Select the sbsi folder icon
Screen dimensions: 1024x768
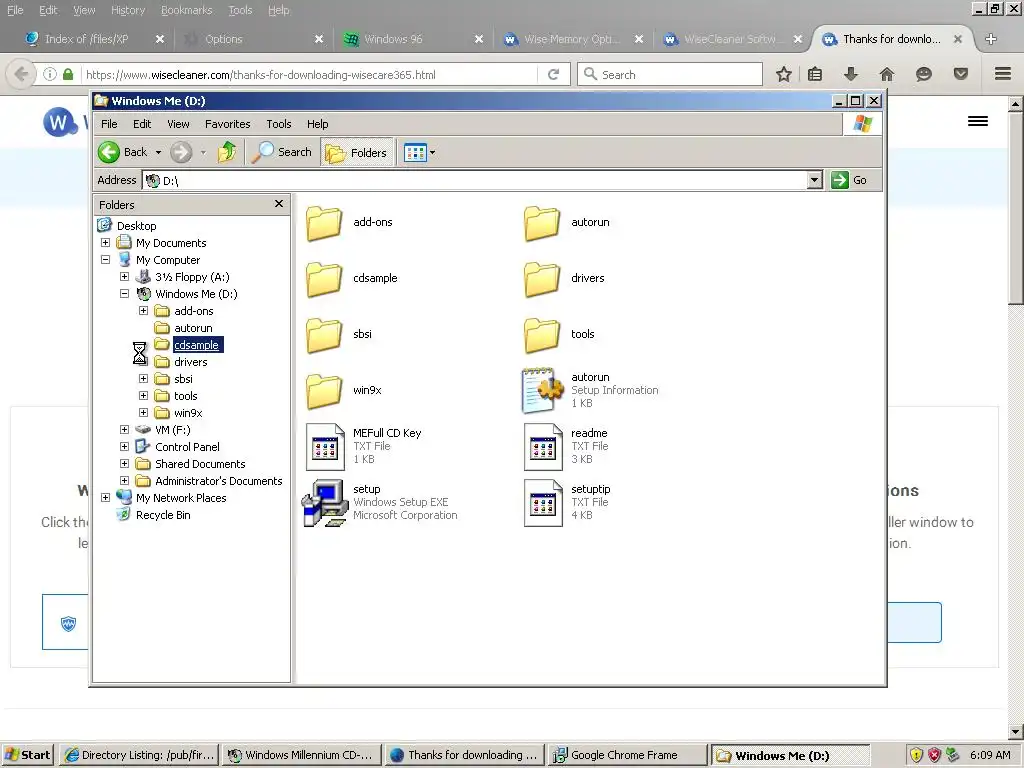point(324,335)
